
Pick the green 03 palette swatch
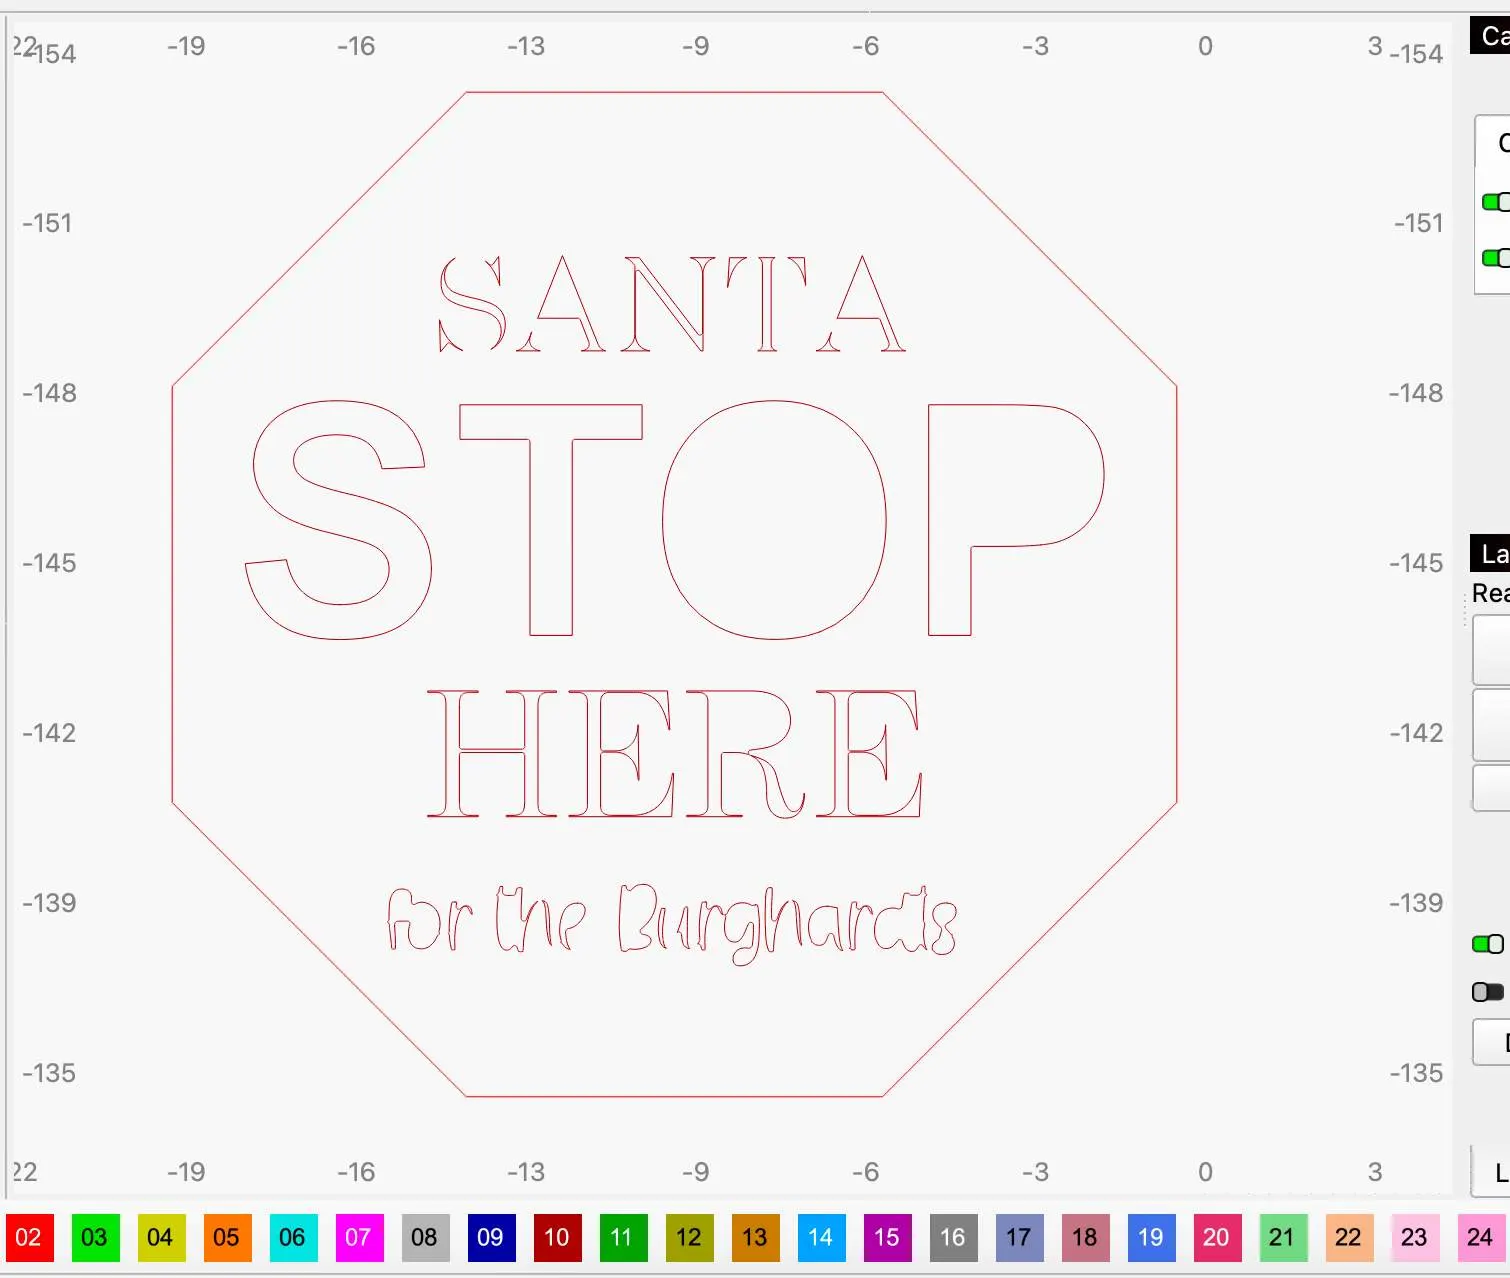95,1237
